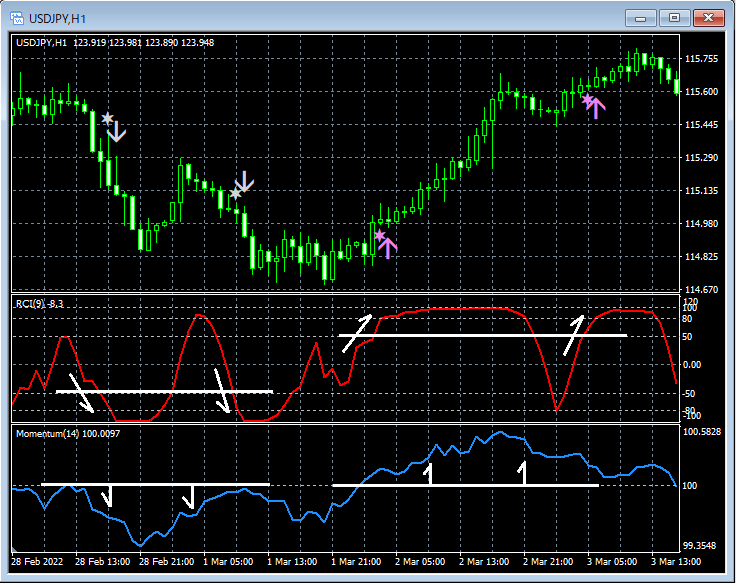The width and height of the screenshot is (737, 583).
Task: Click price level 115.600 on the price axis
Action: coord(701,92)
